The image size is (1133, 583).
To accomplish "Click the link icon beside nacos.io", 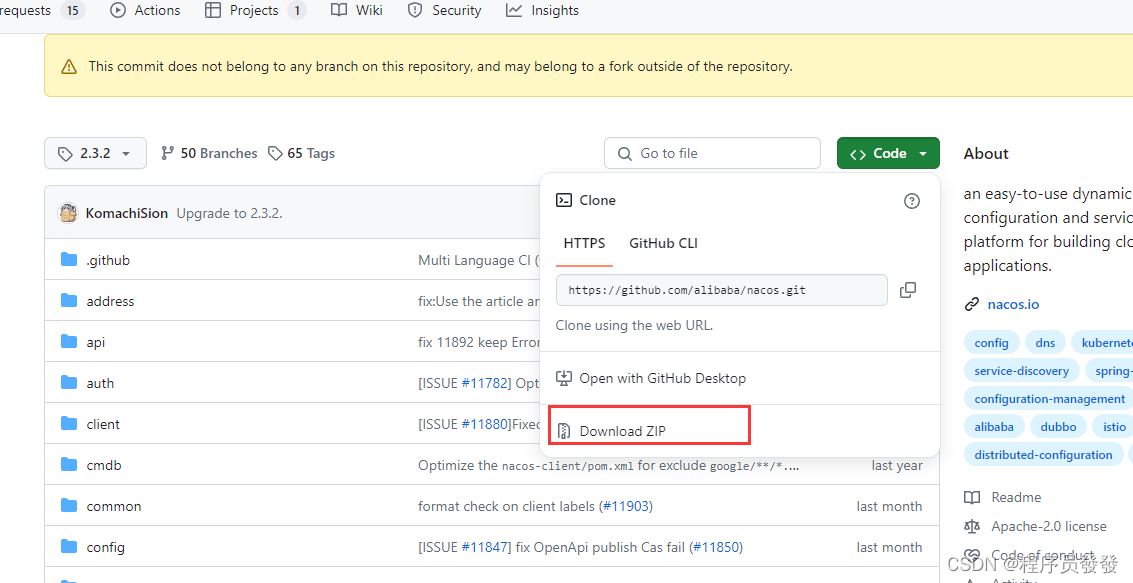I will pos(972,304).
